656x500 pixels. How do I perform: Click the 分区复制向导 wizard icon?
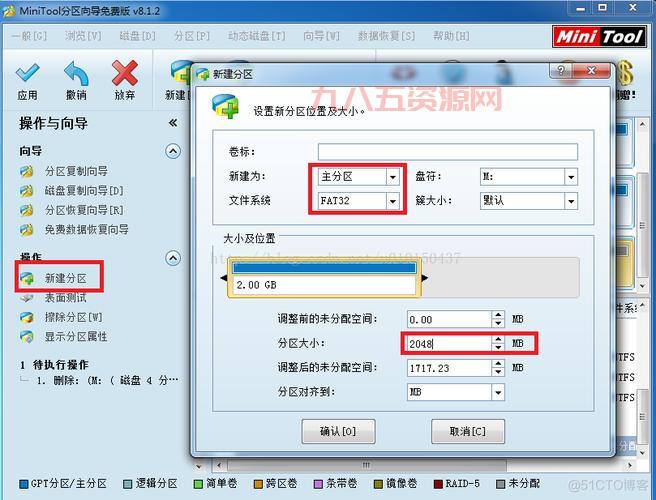(x=26, y=171)
